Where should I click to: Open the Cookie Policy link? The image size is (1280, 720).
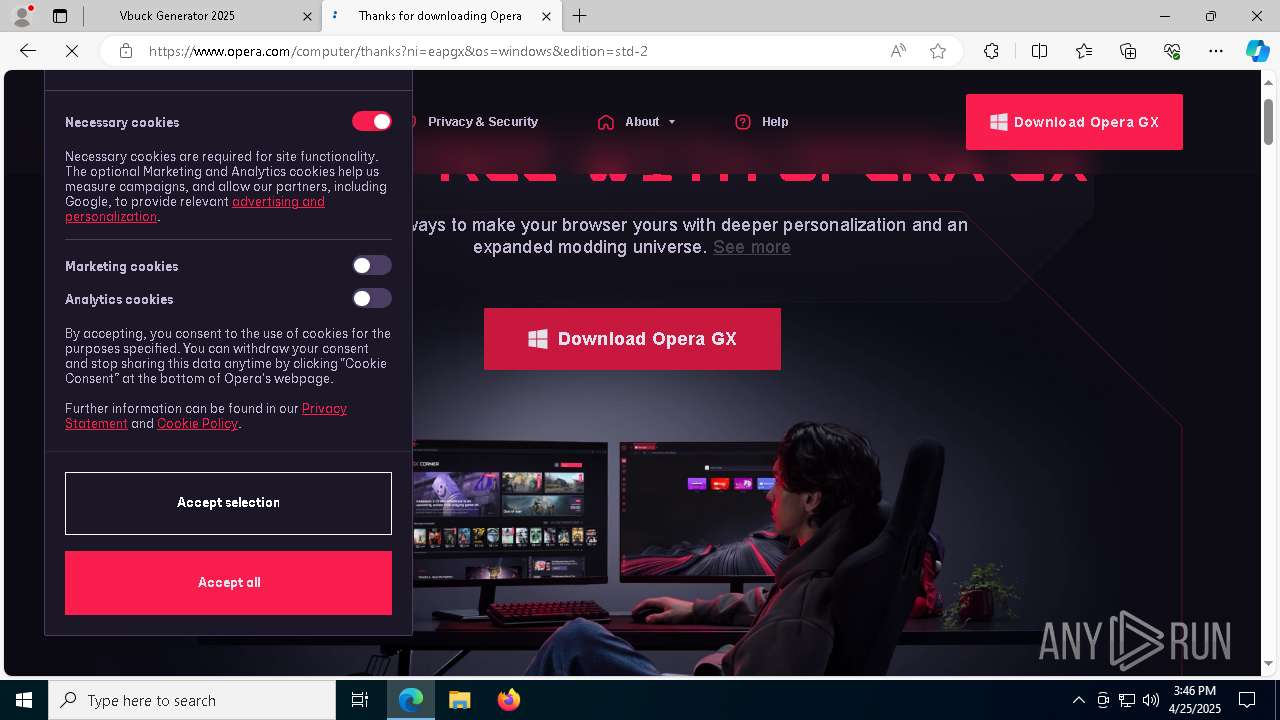[197, 424]
